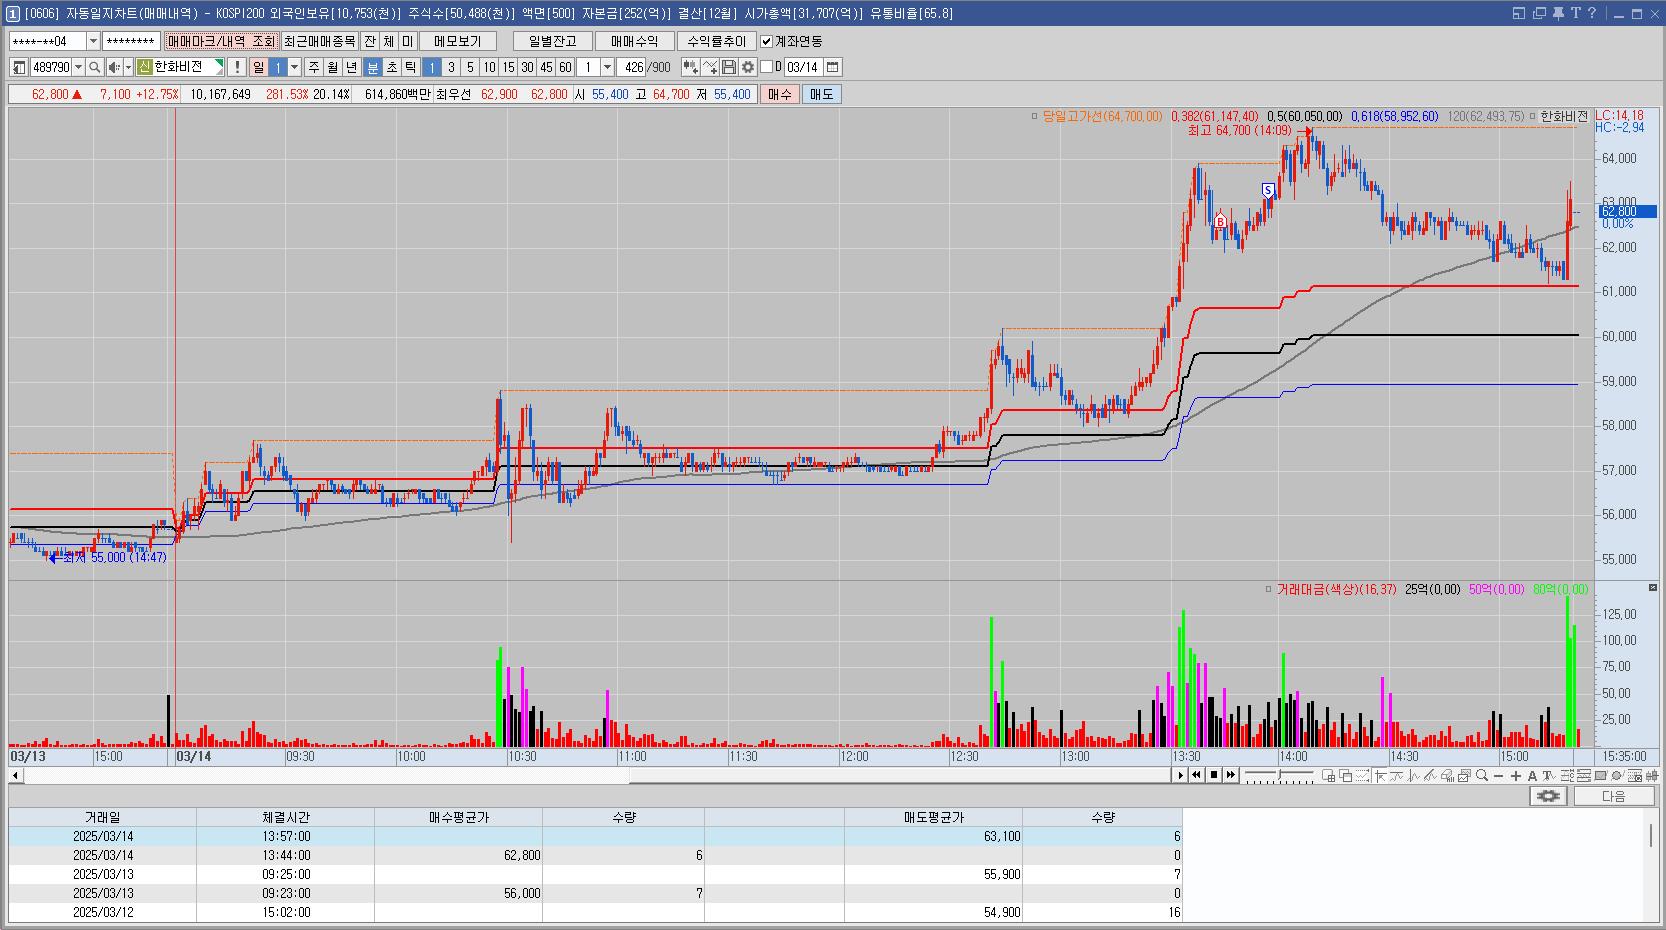Click the bar count field showing 426
The height and width of the screenshot is (930, 1666).
[x=632, y=67]
